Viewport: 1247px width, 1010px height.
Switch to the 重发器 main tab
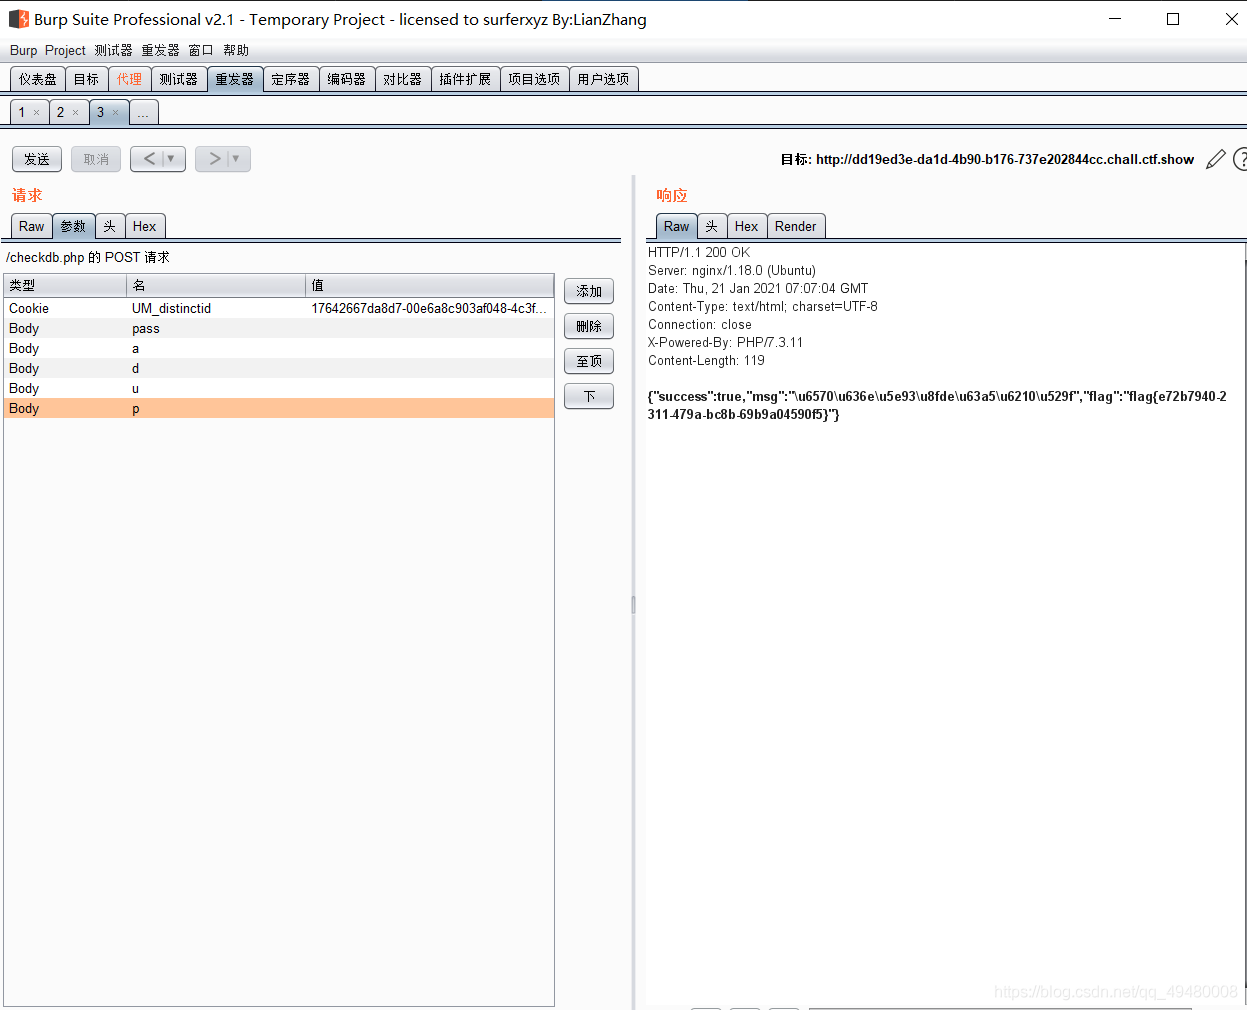coord(235,79)
